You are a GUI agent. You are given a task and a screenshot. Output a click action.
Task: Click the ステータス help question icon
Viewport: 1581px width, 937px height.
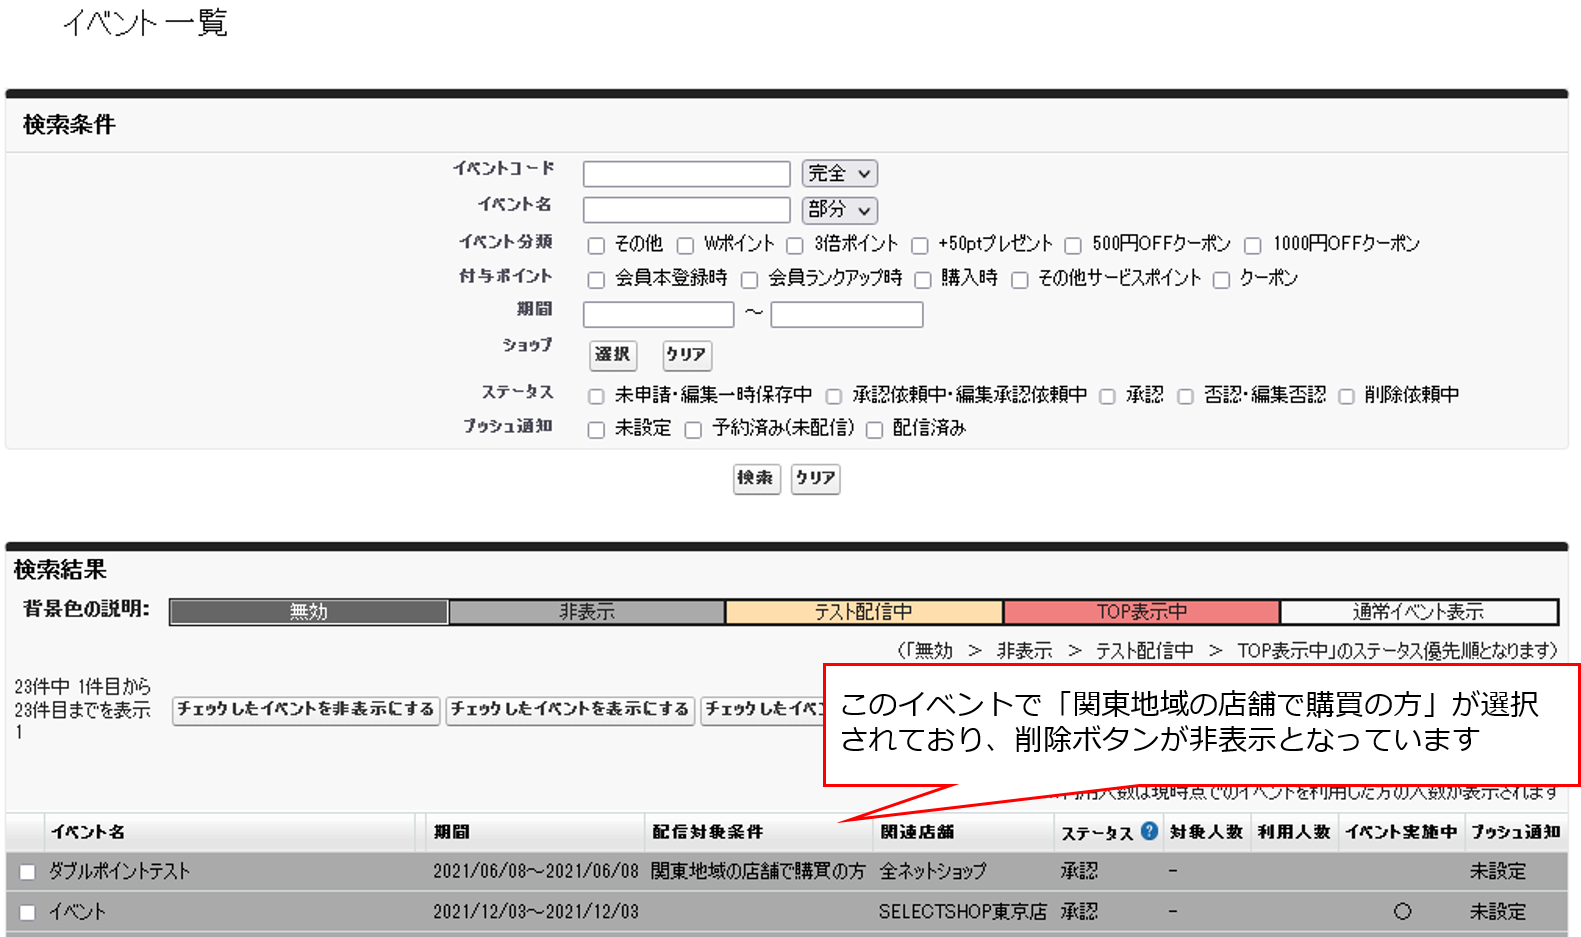pos(1149,831)
